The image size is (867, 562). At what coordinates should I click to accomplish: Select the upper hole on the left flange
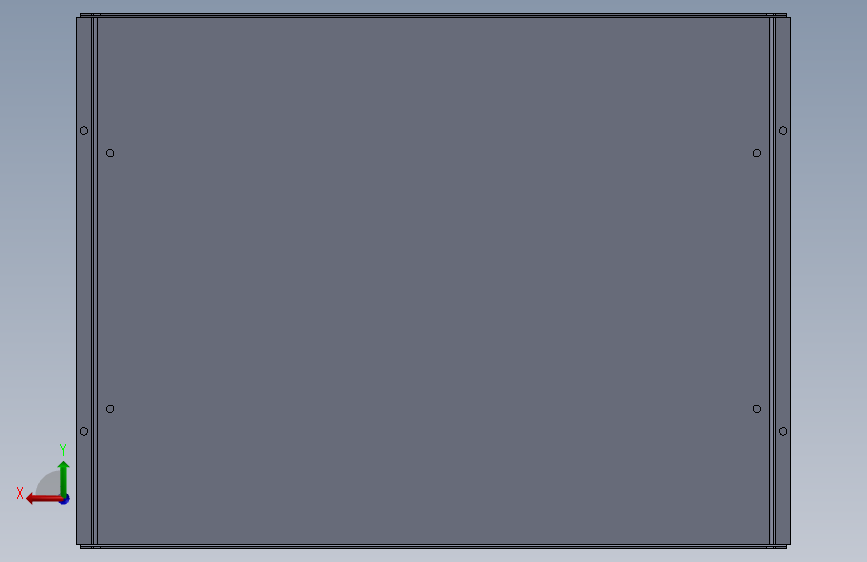pyautogui.click(x=84, y=131)
